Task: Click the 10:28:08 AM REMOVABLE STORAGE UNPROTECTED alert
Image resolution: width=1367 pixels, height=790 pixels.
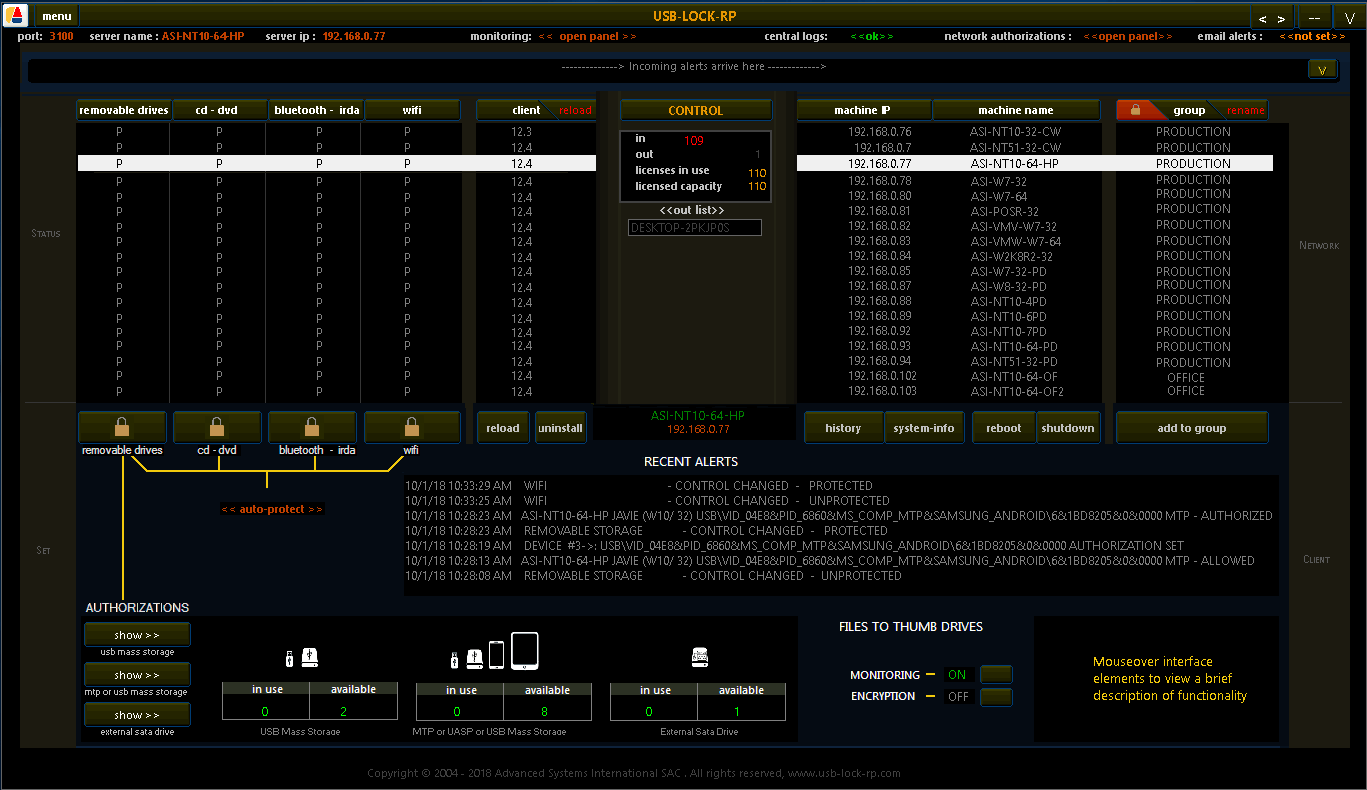Action: (653, 576)
